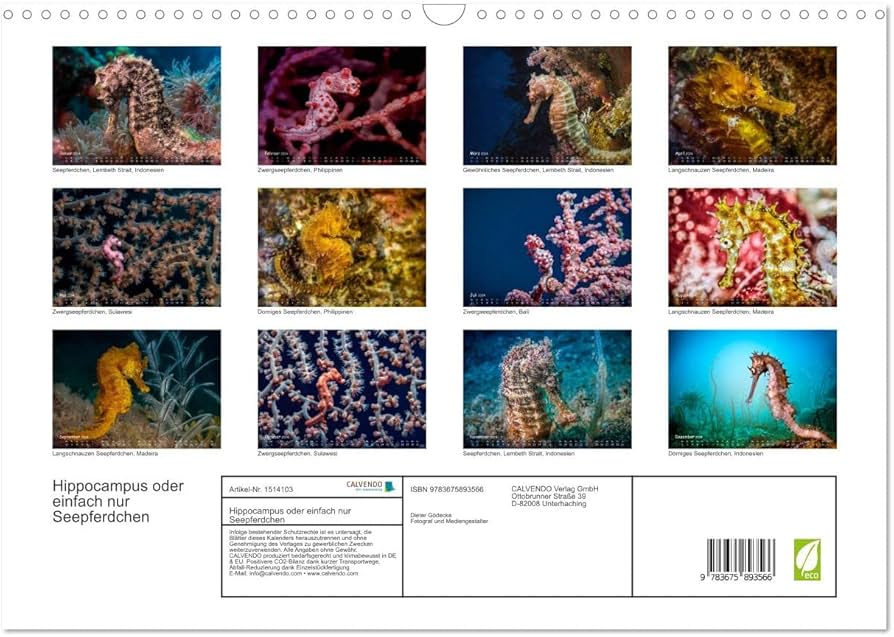Viewport: 894px width, 637px height.
Task: Click caption 'Dorniges Seepferdchen, Indonesien'
Action: tap(716, 453)
